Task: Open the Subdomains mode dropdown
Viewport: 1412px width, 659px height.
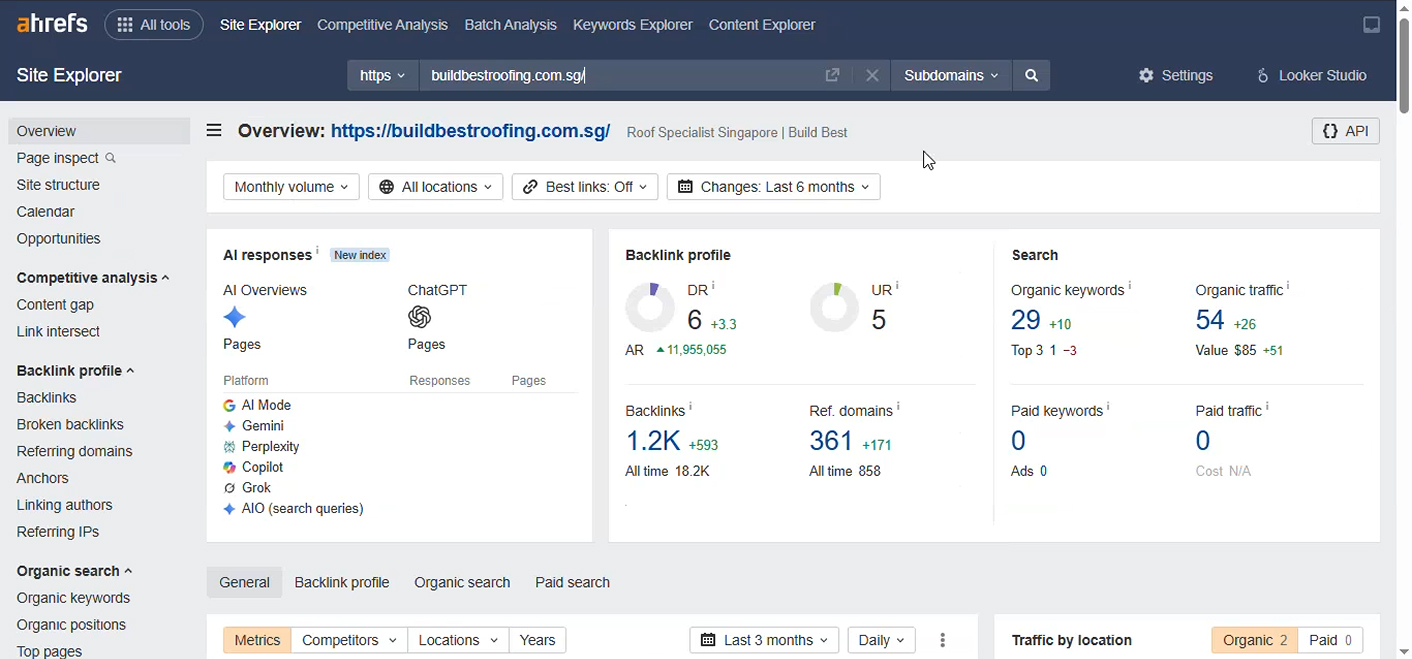Action: point(951,75)
